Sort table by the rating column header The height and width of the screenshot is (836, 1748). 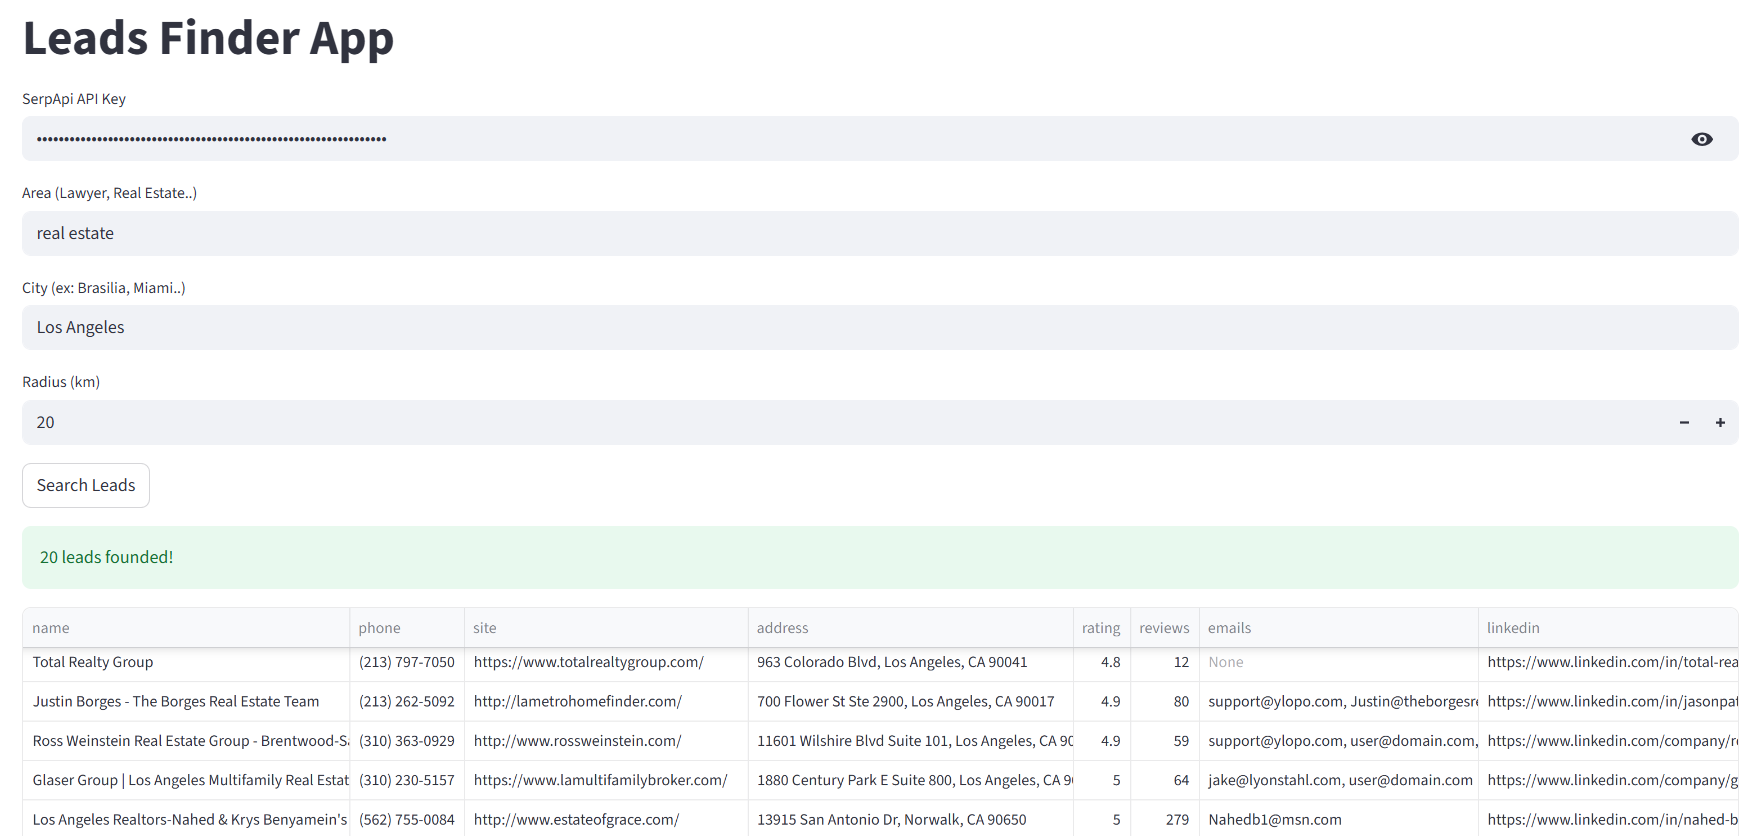1101,628
